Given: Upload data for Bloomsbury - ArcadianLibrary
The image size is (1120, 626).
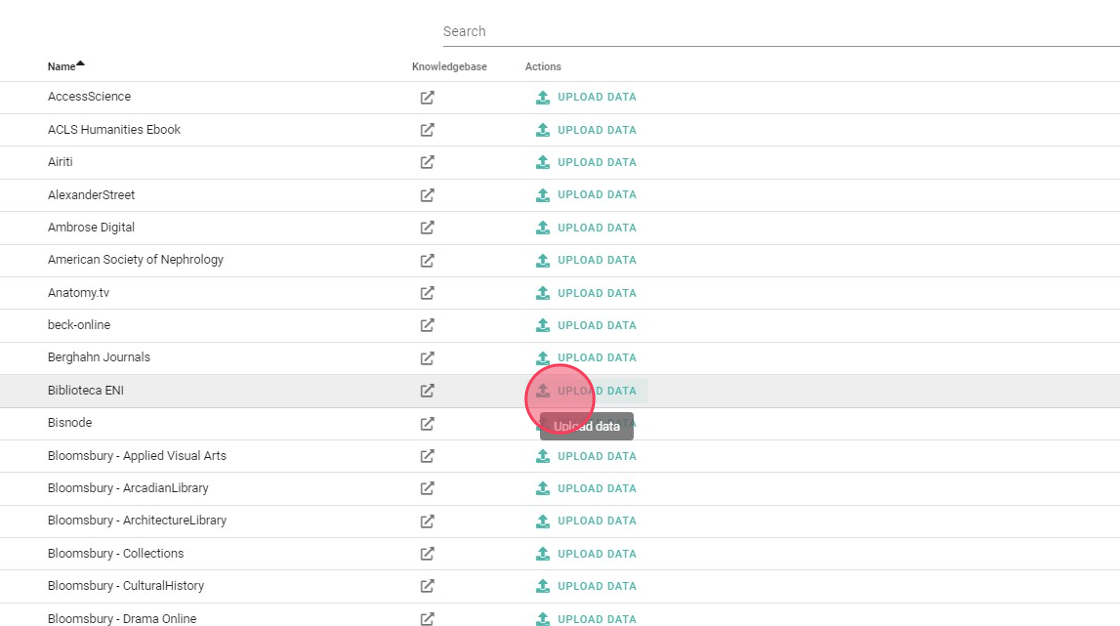Looking at the screenshot, I should [586, 488].
